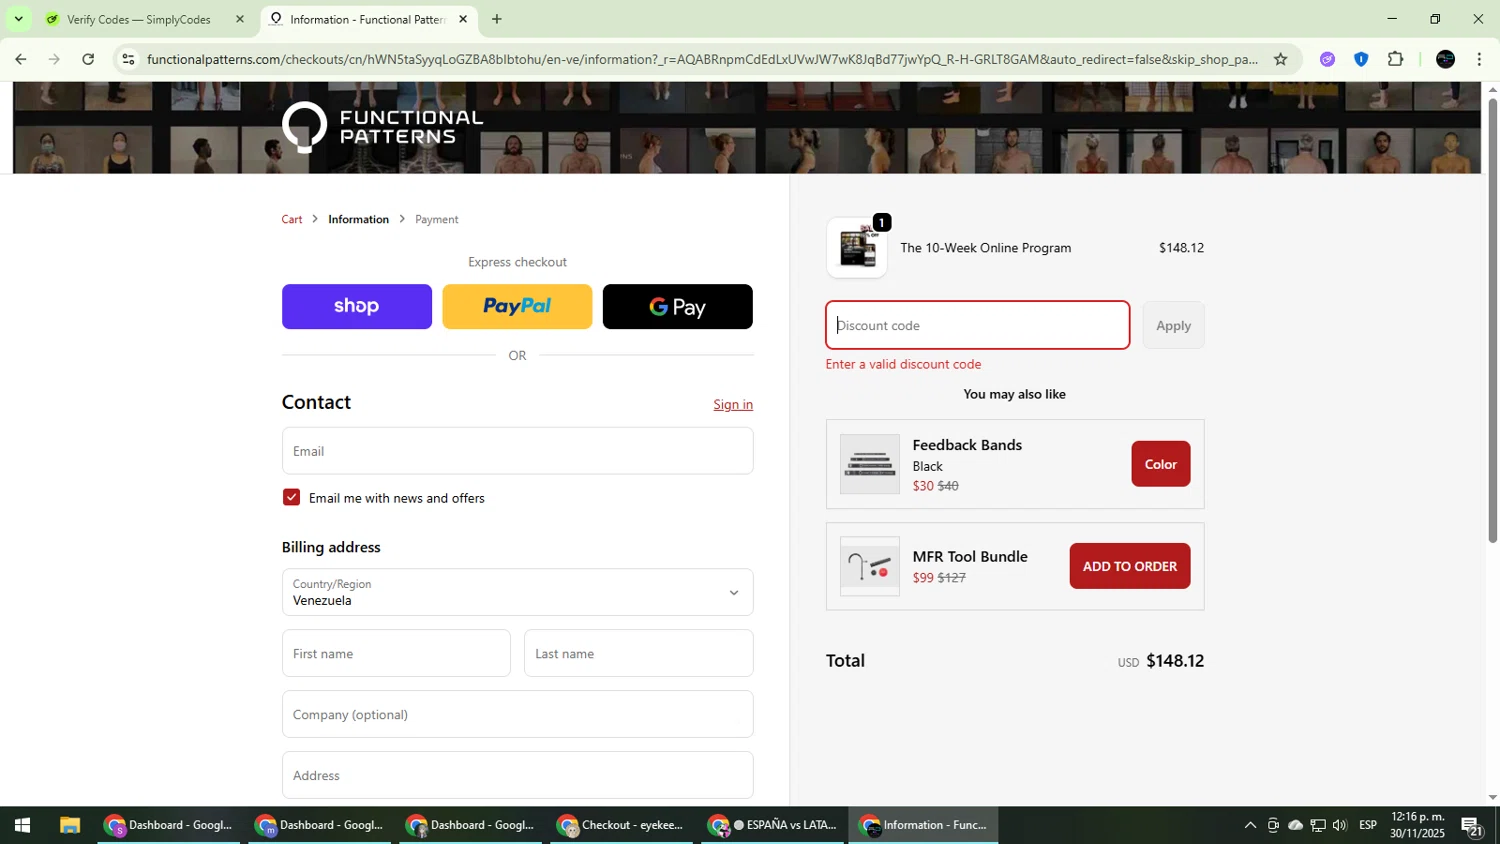The image size is (1500, 844).
Task: Uncheck Email me with news and offers
Action: click(292, 497)
